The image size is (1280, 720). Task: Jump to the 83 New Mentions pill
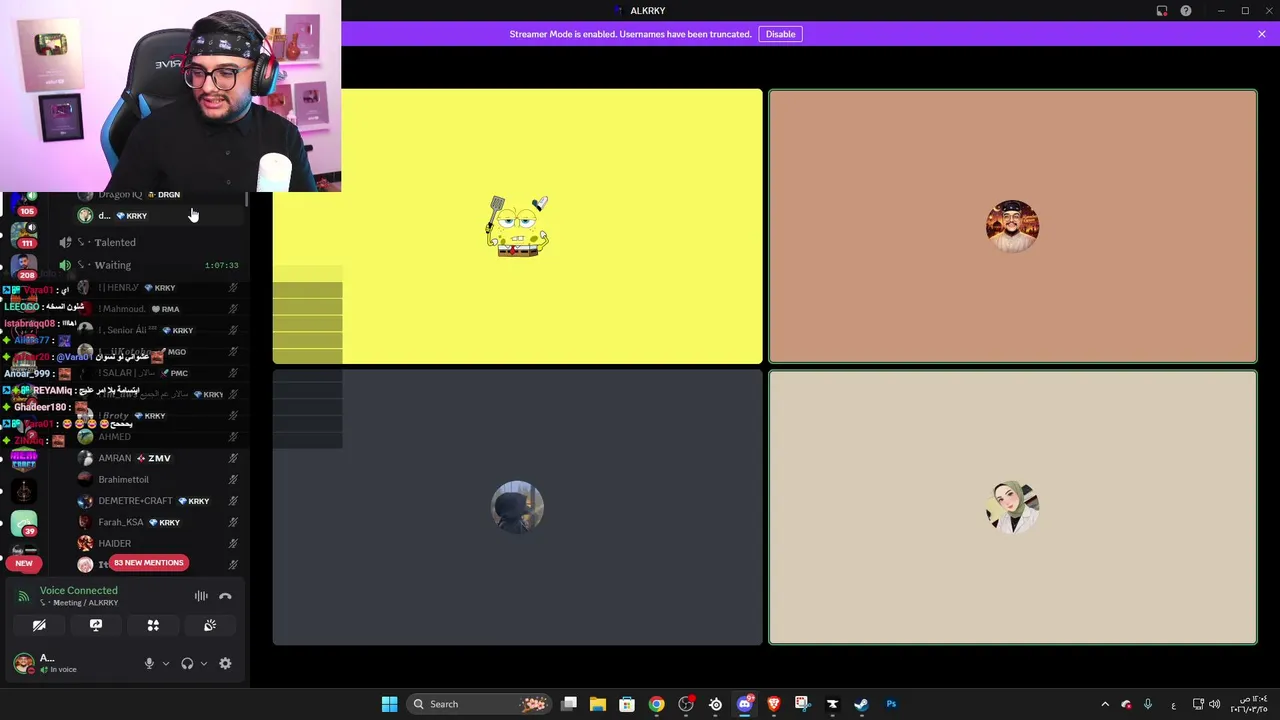[x=149, y=563]
